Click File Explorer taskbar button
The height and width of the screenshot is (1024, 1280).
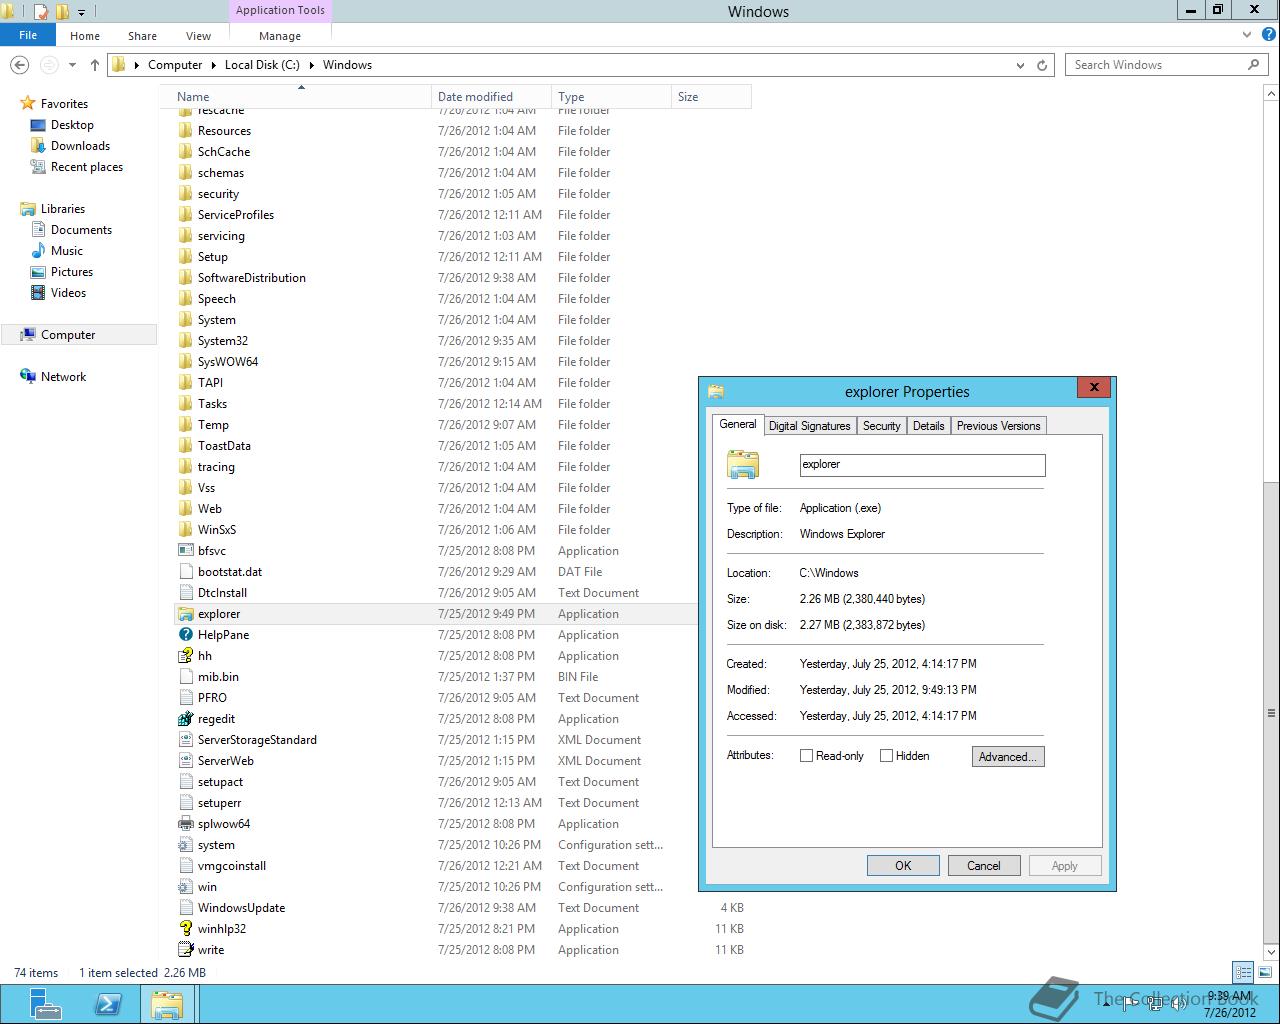tap(167, 1004)
